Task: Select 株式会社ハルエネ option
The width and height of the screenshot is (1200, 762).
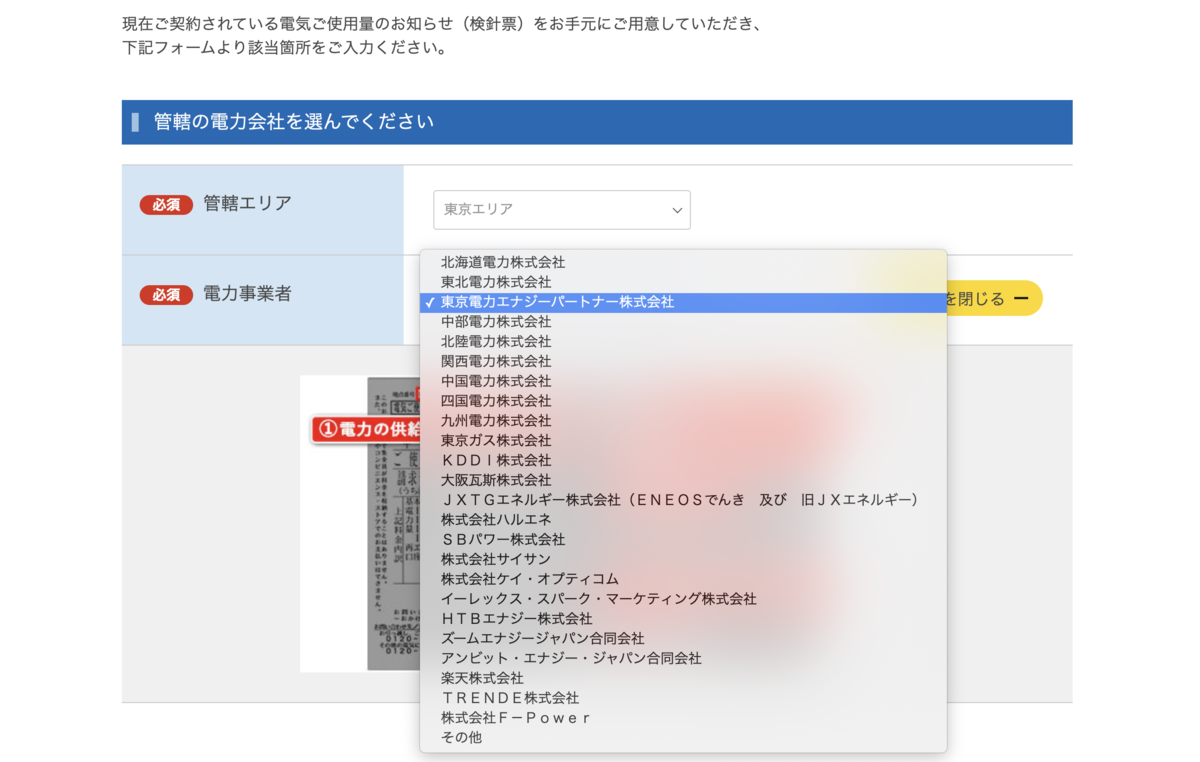Action: pos(683,520)
